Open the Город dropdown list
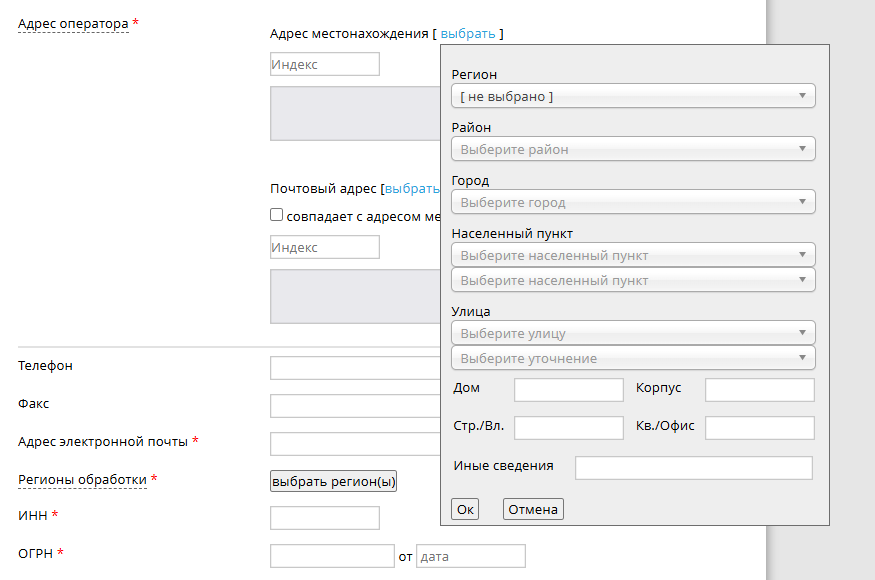 click(633, 202)
